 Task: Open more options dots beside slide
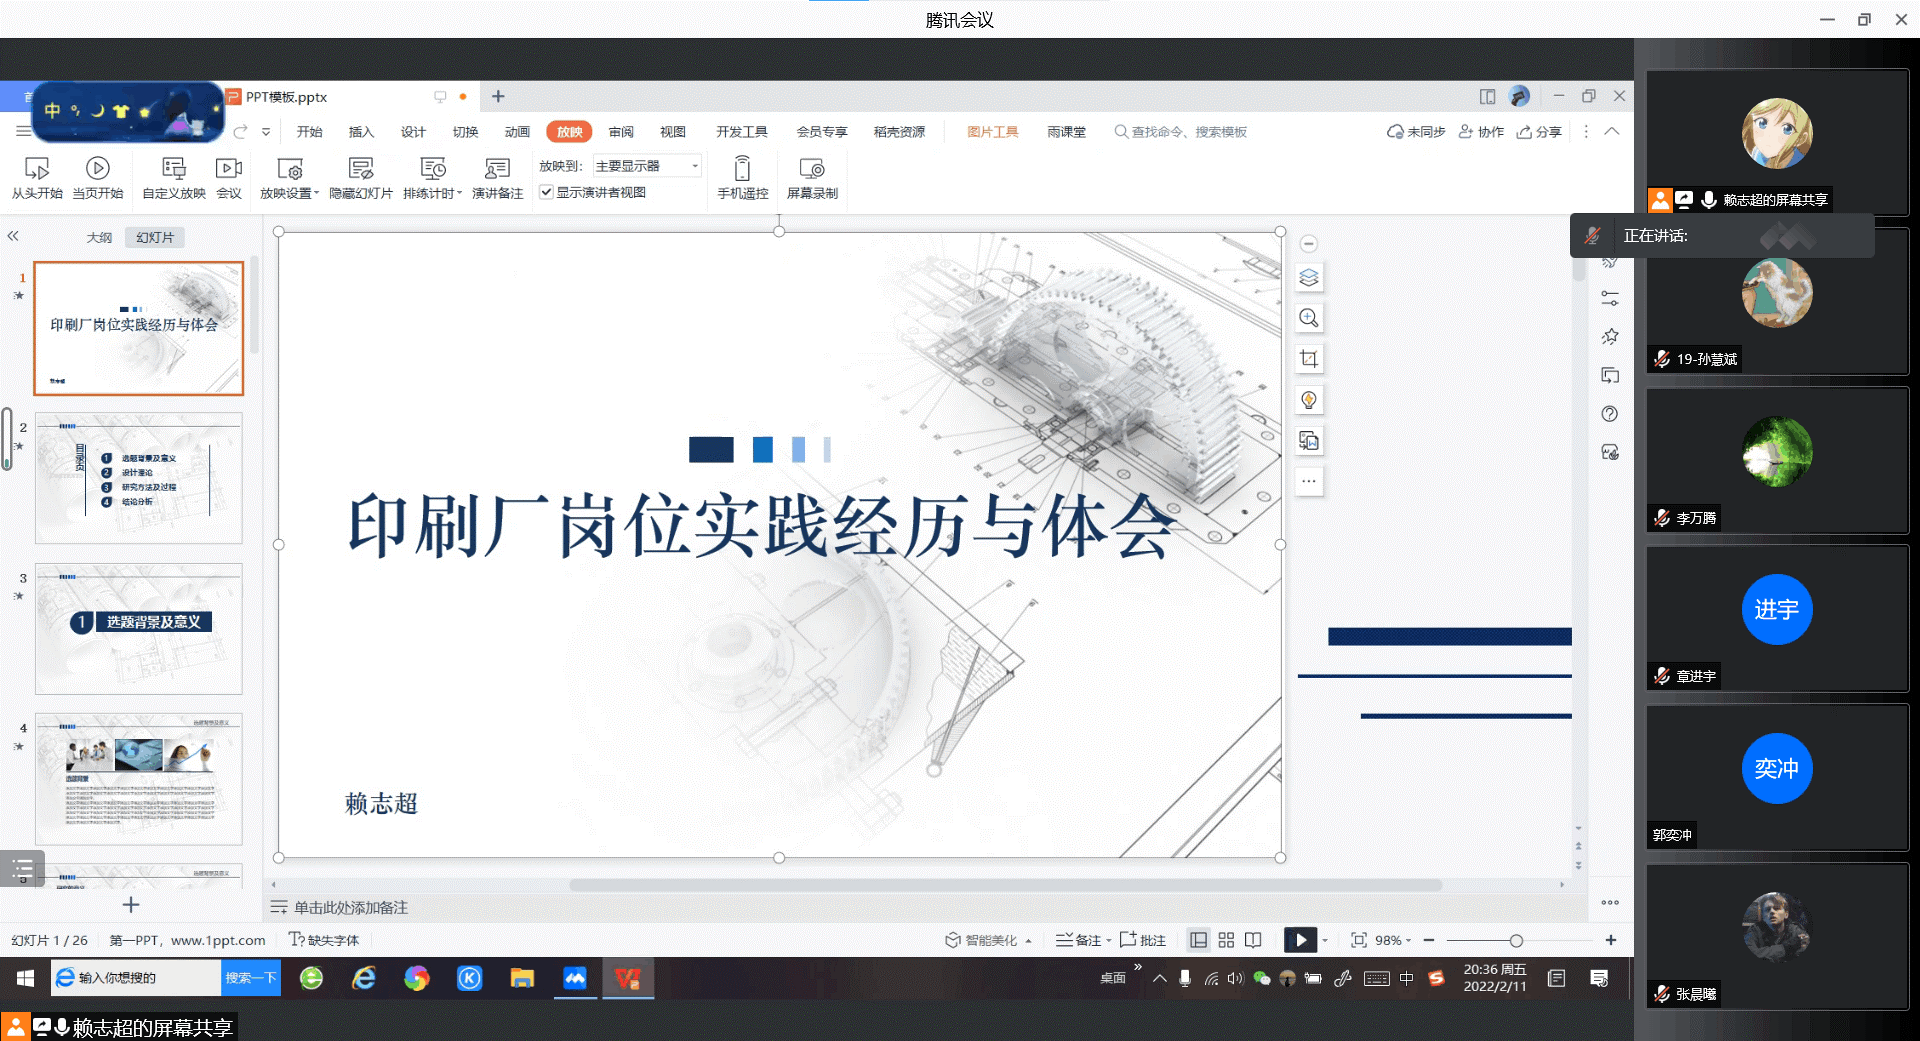tap(1309, 481)
